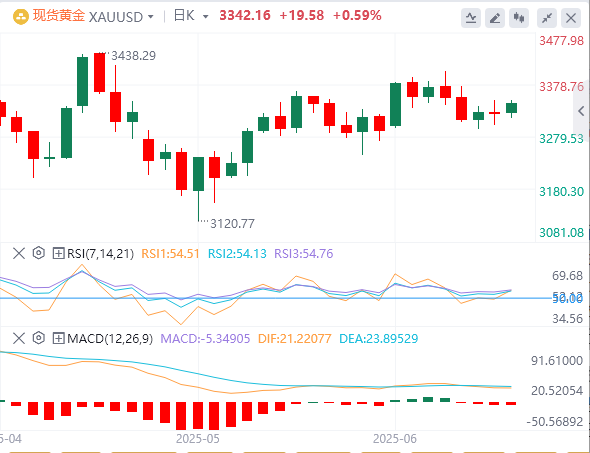Open MACD indicator settings hexagon icon
590x453 pixels.
coord(38,338)
